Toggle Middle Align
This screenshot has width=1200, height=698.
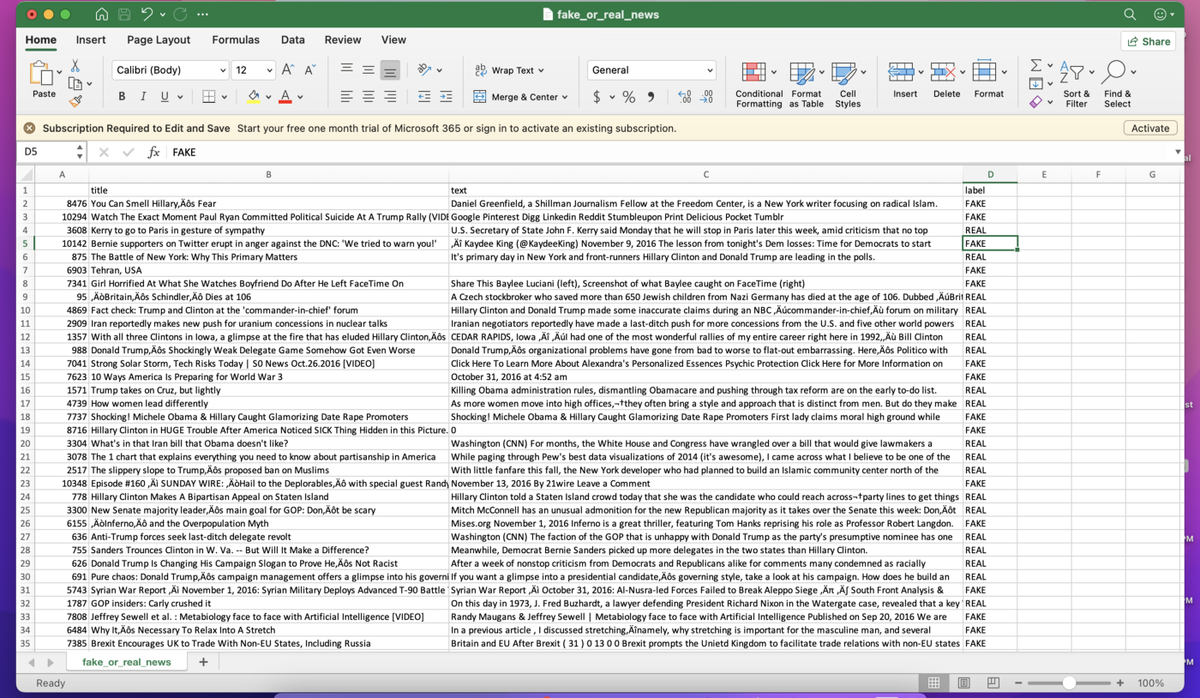point(367,70)
